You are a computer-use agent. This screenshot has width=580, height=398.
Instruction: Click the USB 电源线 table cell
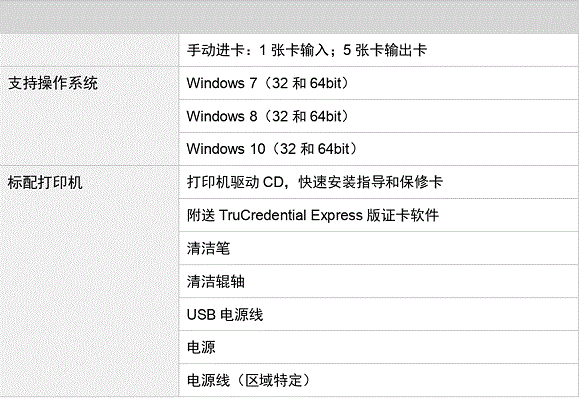pos(378,314)
